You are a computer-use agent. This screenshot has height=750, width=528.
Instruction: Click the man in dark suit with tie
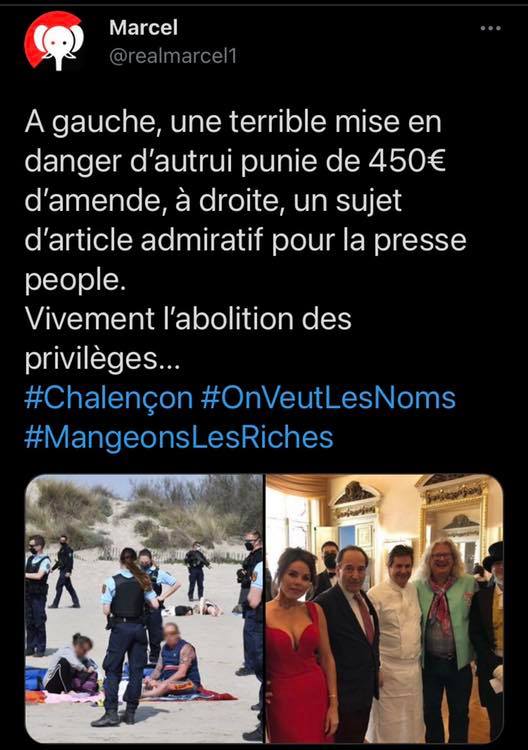coord(351,643)
